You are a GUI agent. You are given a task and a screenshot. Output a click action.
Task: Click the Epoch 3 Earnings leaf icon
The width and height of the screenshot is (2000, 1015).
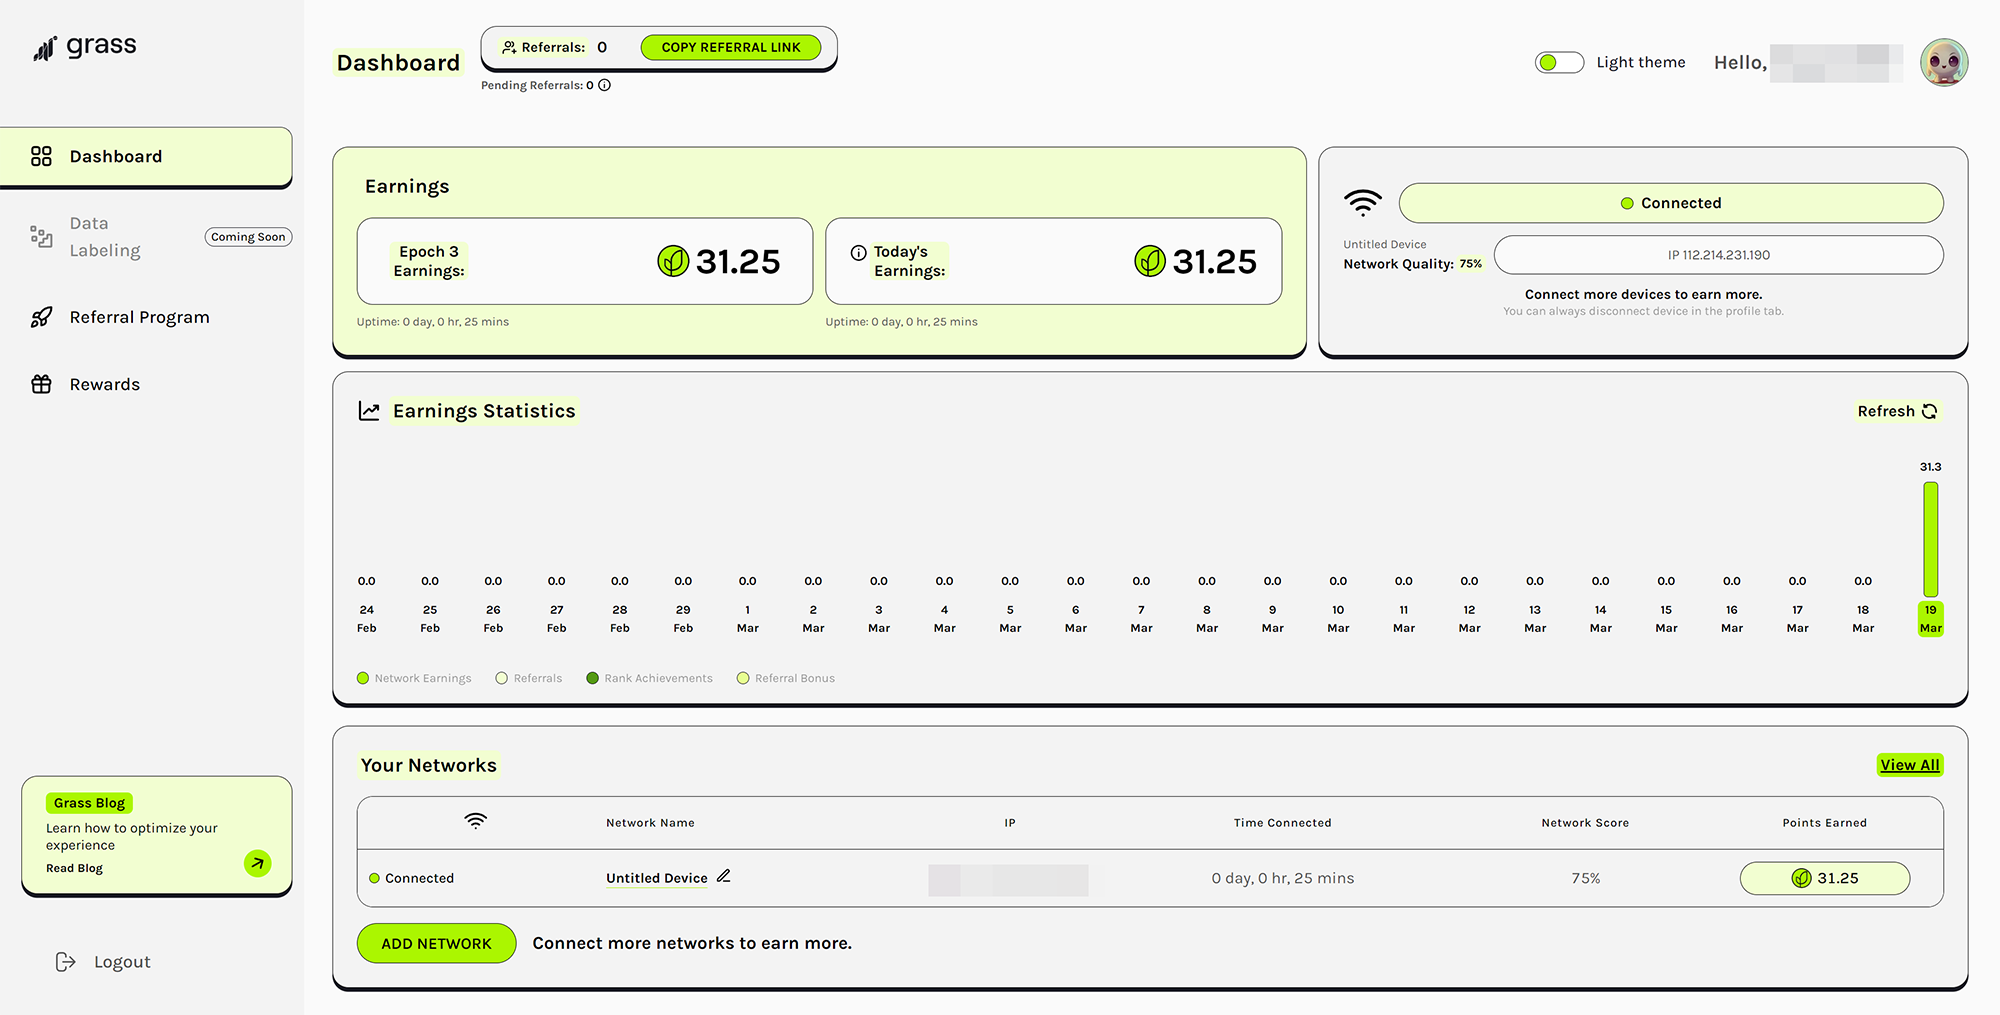673,261
